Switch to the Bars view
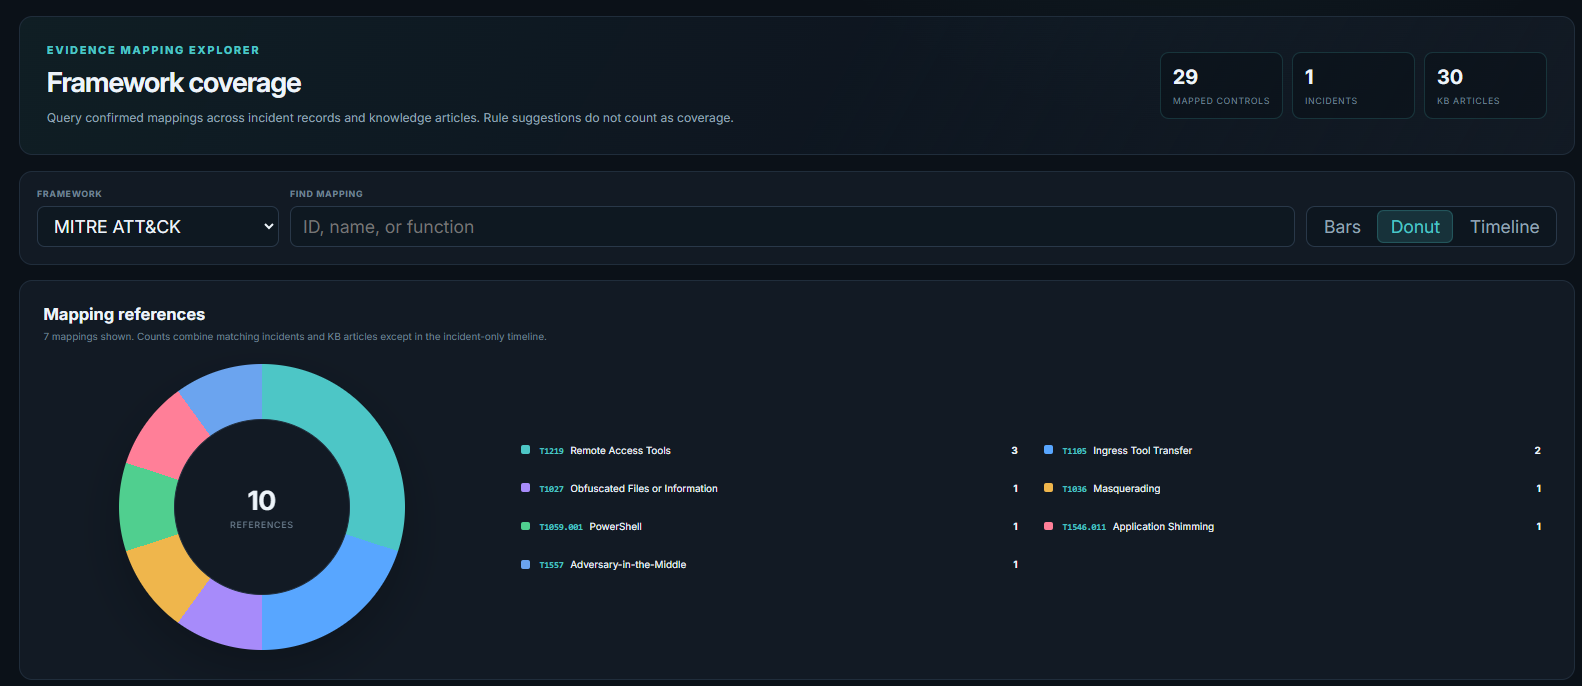Image resolution: width=1582 pixels, height=686 pixels. tap(1342, 227)
